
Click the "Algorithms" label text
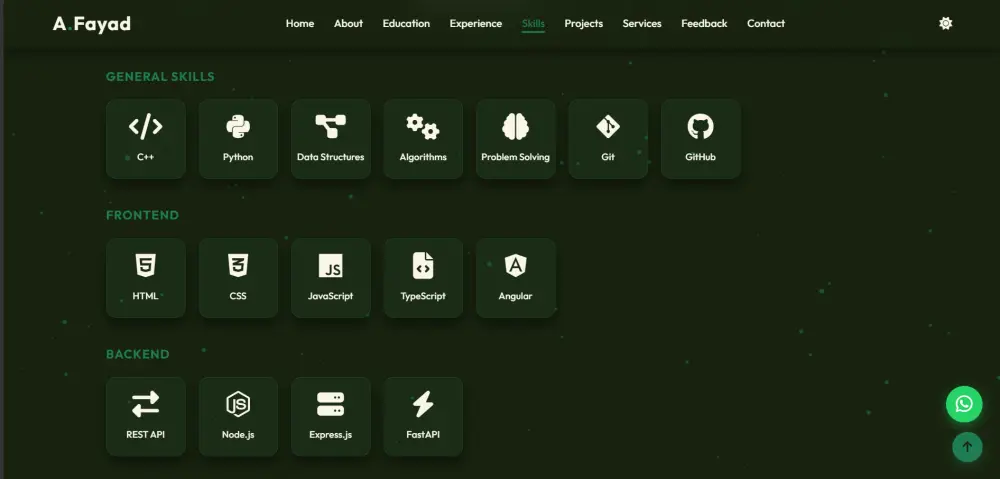click(423, 157)
